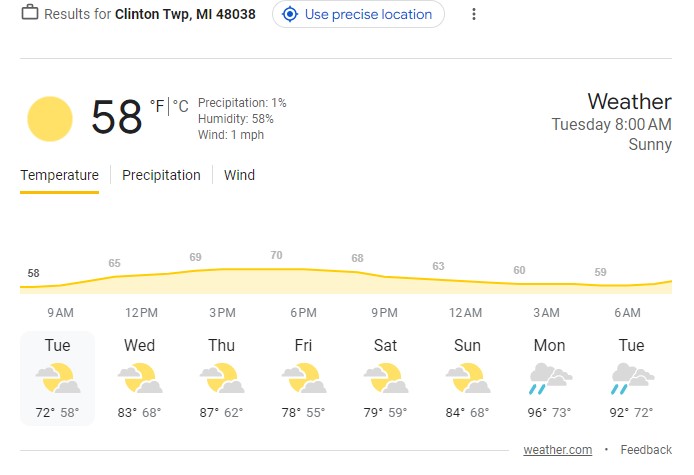Click the 6 PM point on temperature graph
Screen dimensions: 694x475
pos(303,269)
